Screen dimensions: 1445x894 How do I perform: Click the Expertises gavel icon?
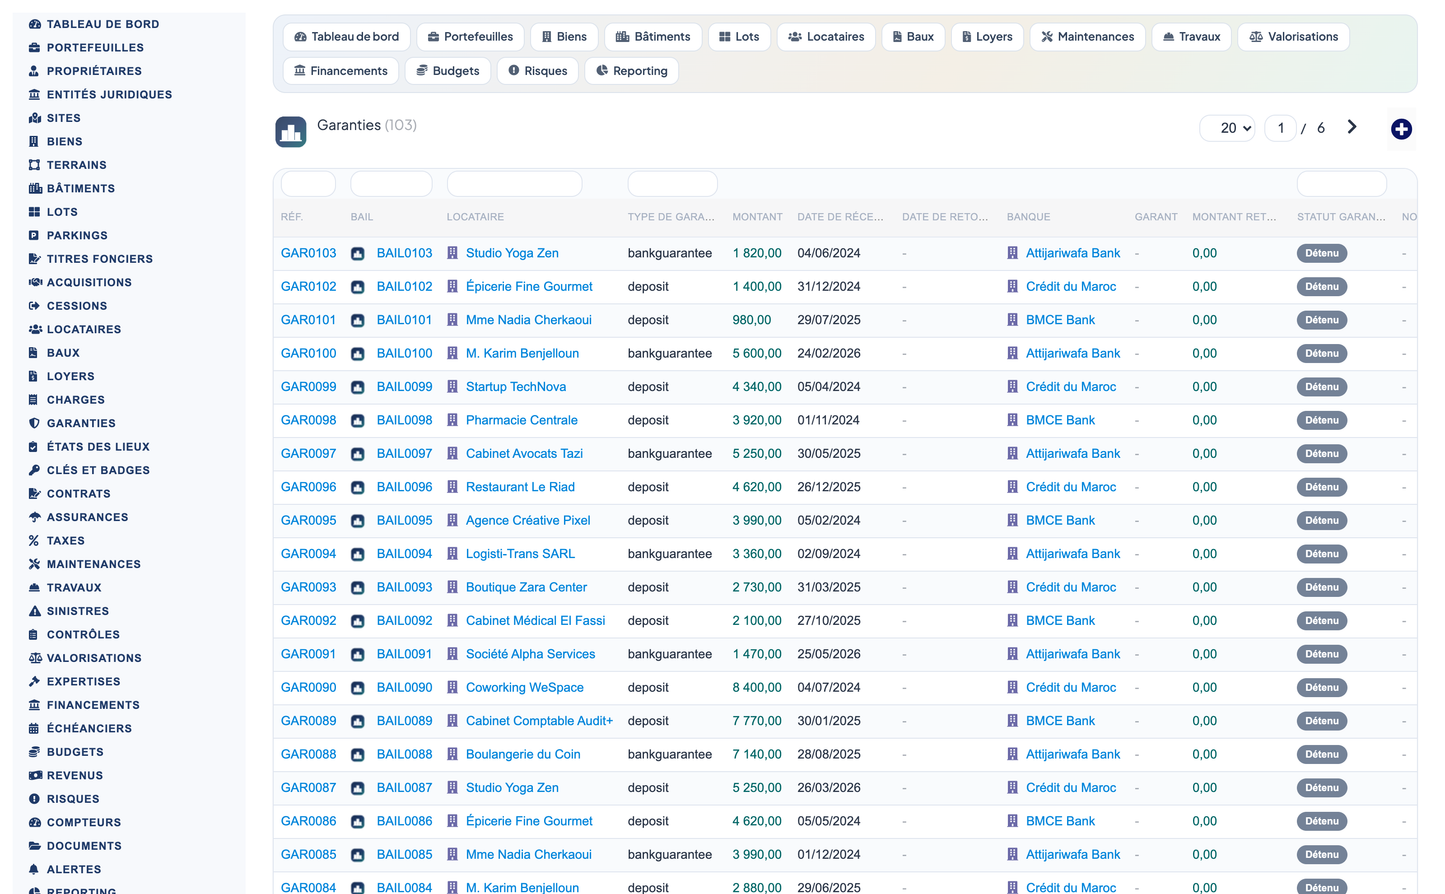tap(35, 682)
